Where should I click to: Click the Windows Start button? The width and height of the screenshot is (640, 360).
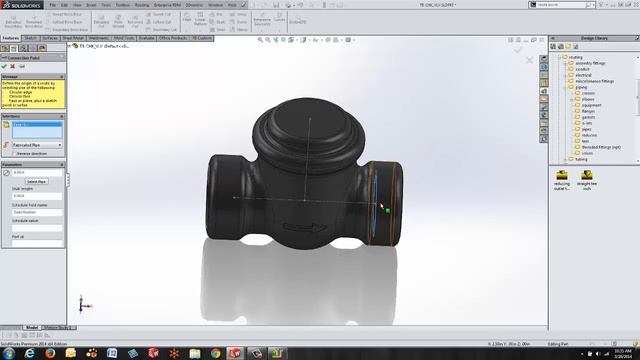(x=9, y=353)
